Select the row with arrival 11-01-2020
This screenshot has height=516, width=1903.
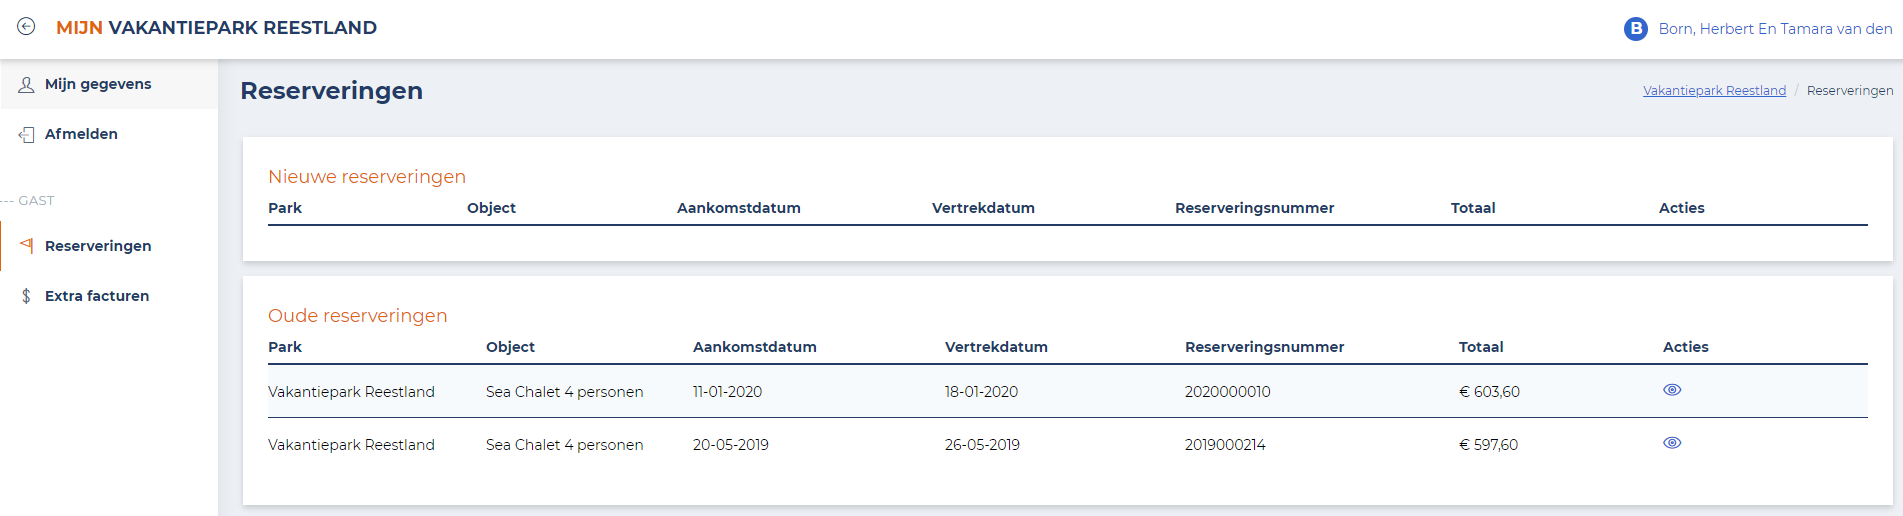1068,391
